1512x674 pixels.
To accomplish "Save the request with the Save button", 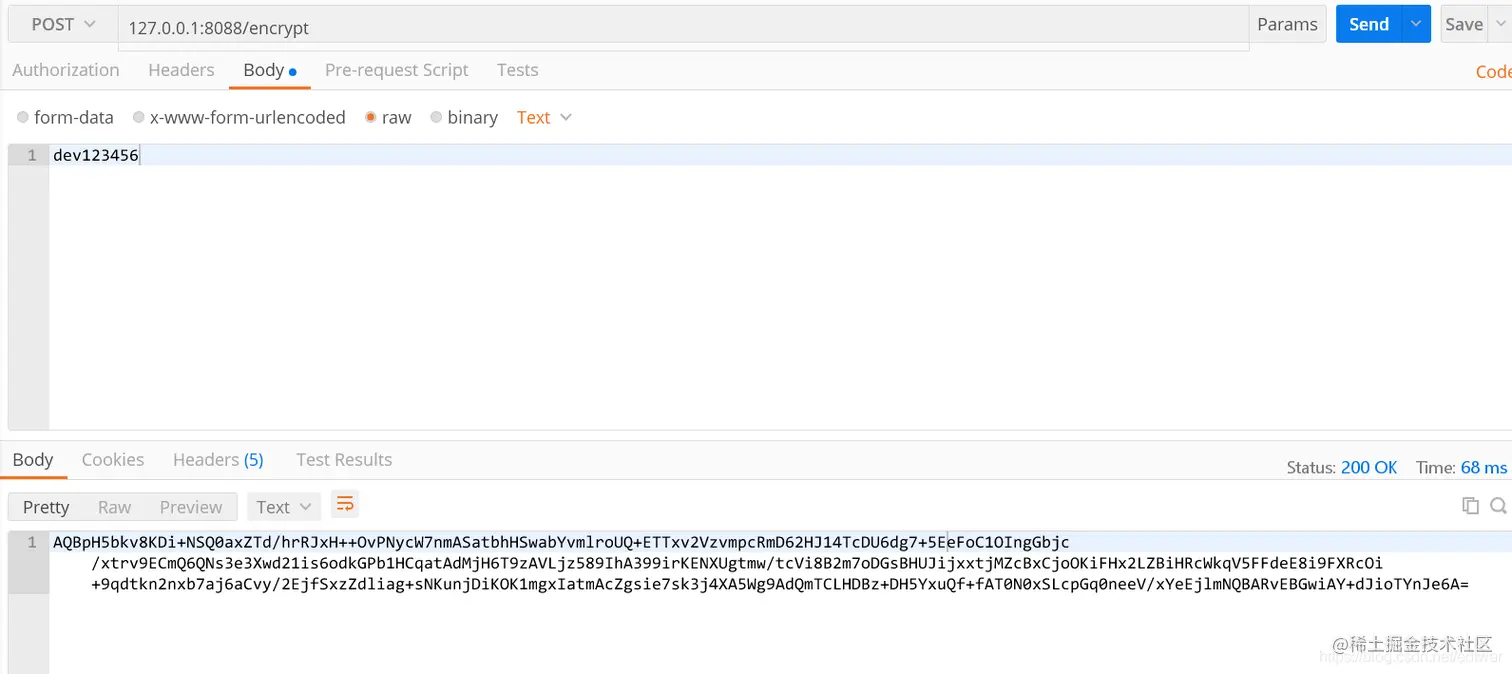I will [x=1463, y=24].
